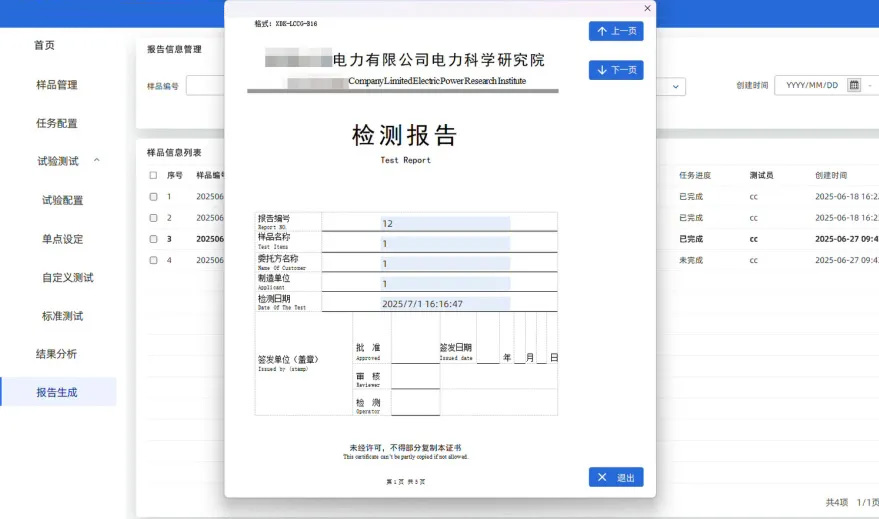
Task: Click the 未完成 status in row 4
Action: pyautogui.click(x=691, y=260)
